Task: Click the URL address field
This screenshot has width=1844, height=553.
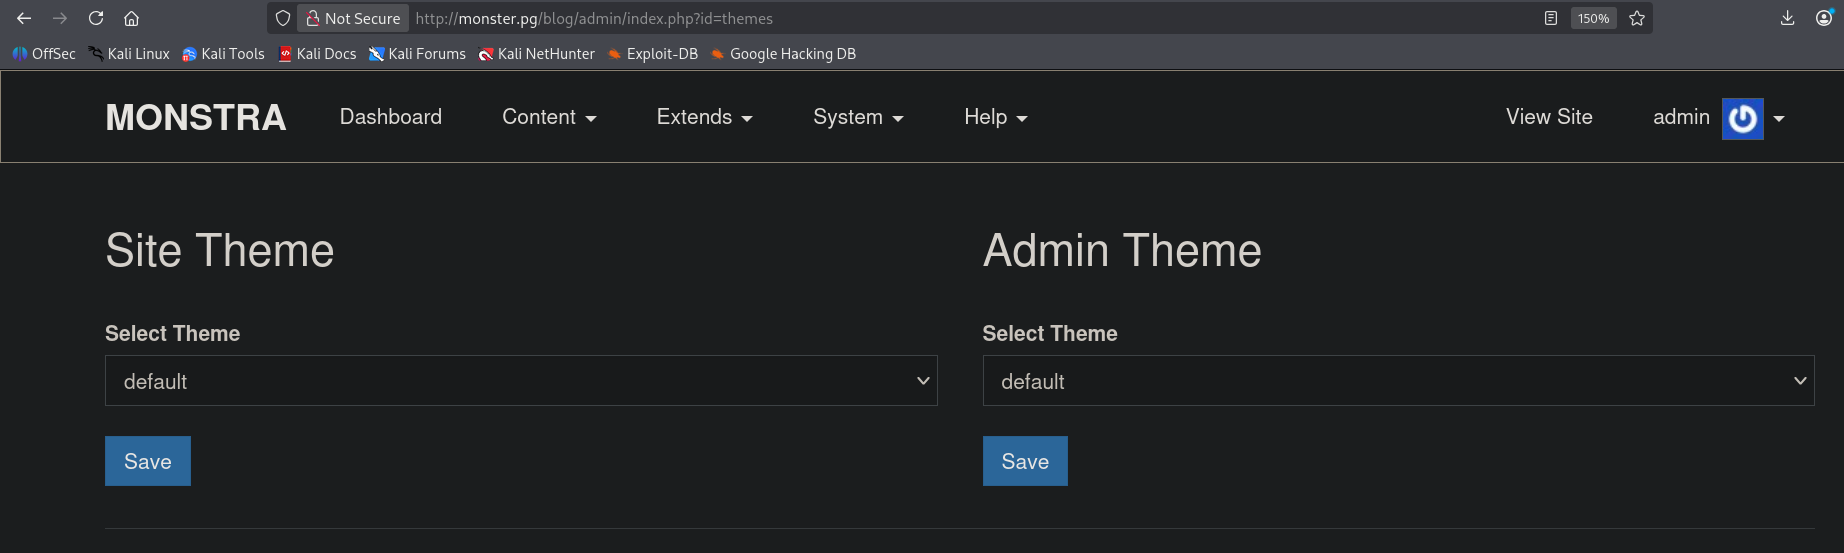Action: coord(900,18)
